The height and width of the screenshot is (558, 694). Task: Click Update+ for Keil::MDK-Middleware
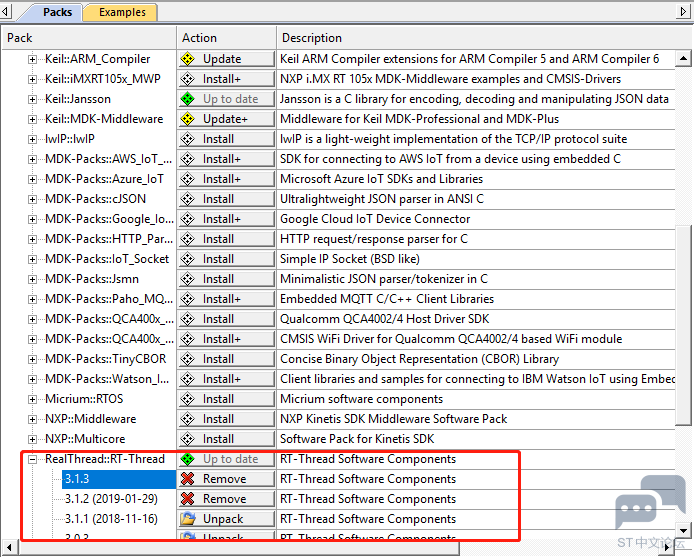coord(227,119)
